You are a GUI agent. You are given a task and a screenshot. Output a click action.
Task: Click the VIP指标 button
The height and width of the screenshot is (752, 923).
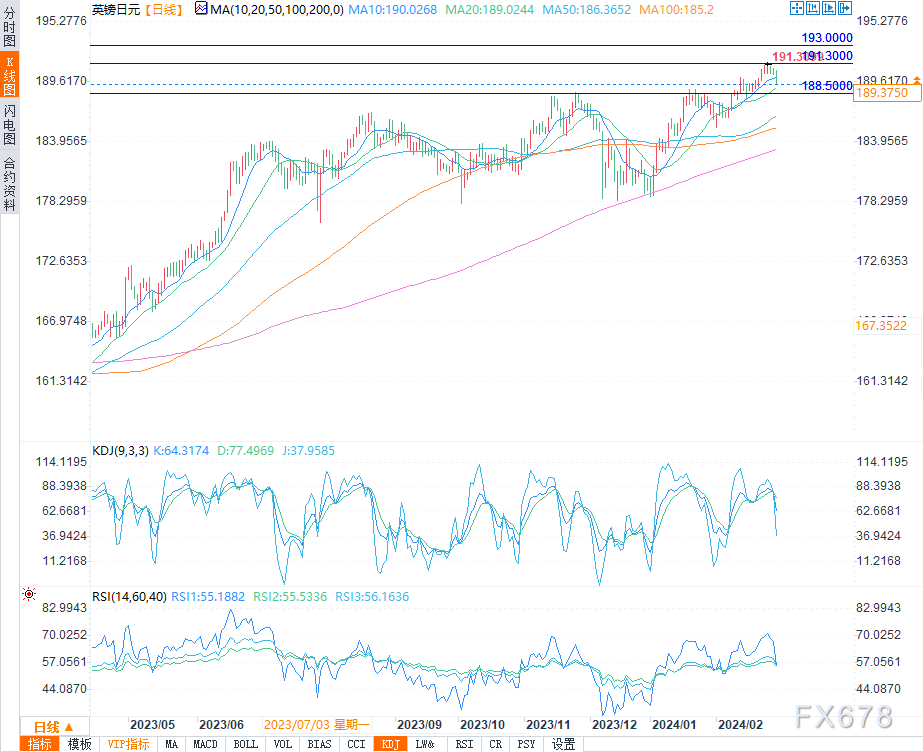pyautogui.click(x=128, y=744)
